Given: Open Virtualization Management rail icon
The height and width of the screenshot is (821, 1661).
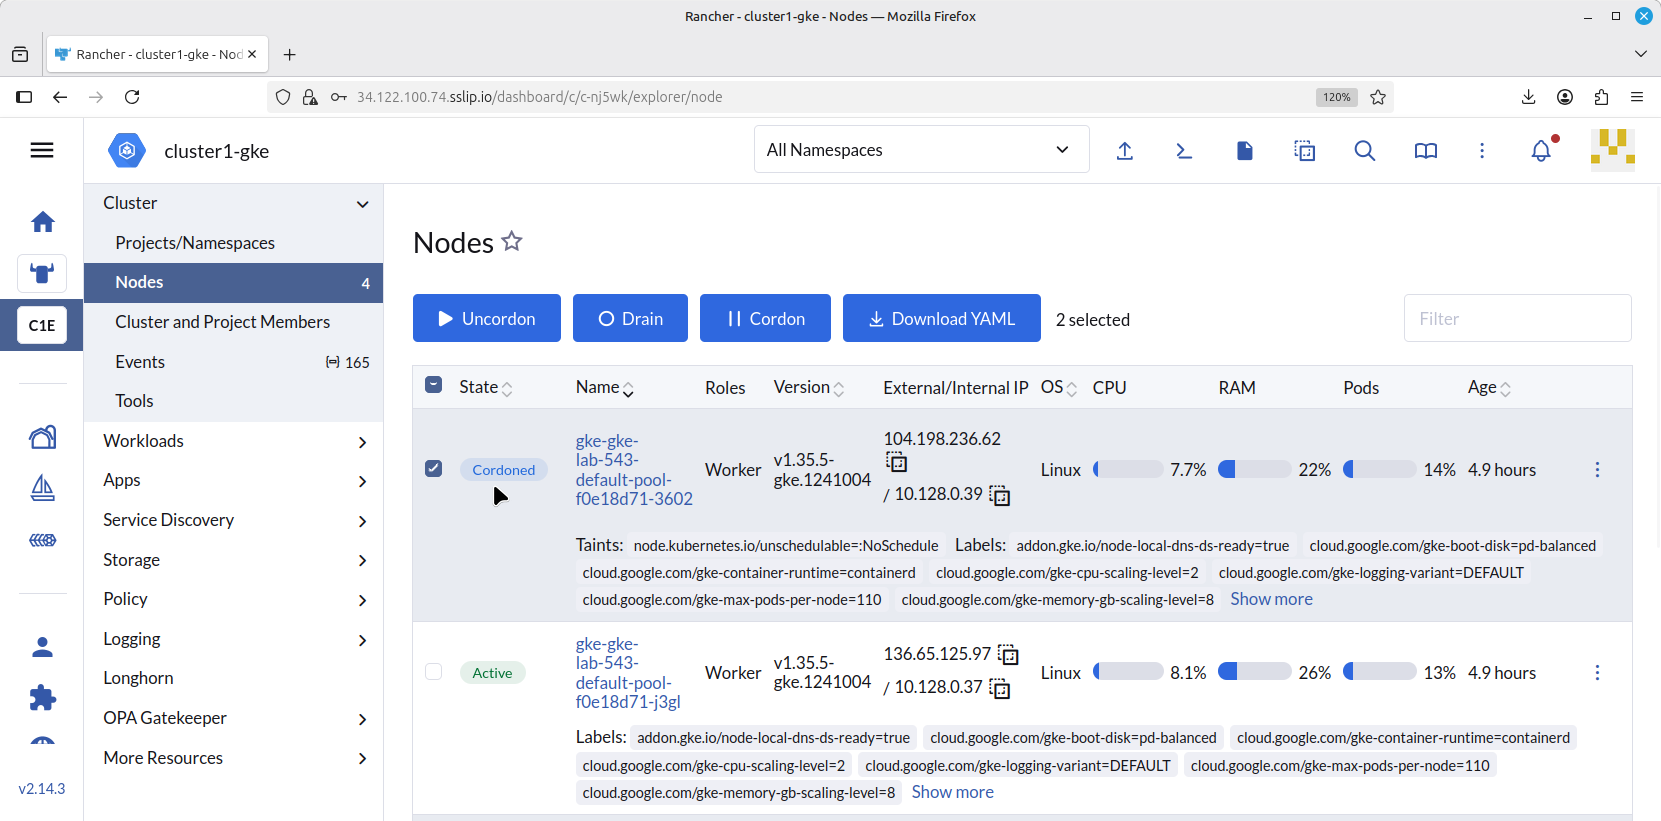Looking at the screenshot, I should click(42, 540).
